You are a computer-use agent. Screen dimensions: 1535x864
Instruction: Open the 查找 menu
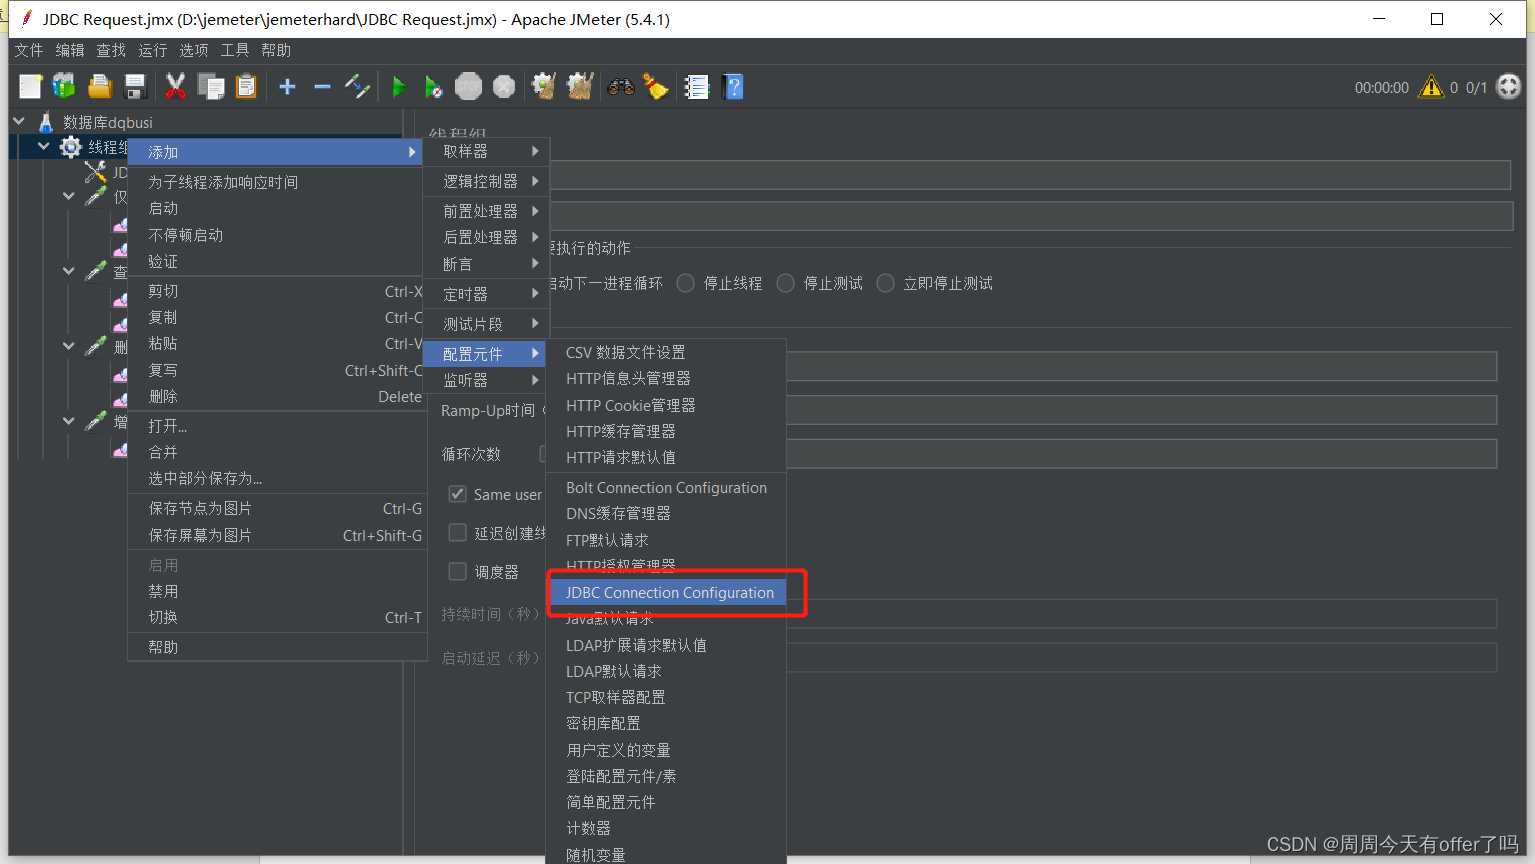tap(111, 50)
